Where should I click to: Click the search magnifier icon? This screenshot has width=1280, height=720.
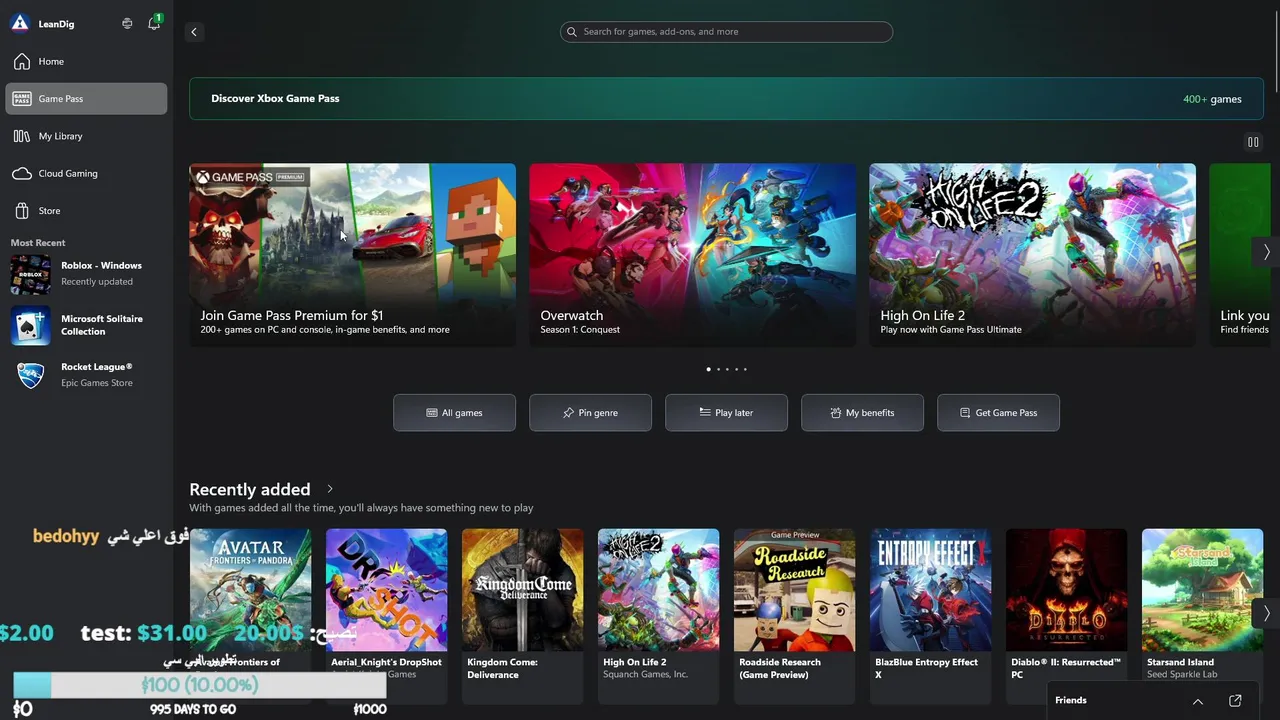pyautogui.click(x=572, y=32)
